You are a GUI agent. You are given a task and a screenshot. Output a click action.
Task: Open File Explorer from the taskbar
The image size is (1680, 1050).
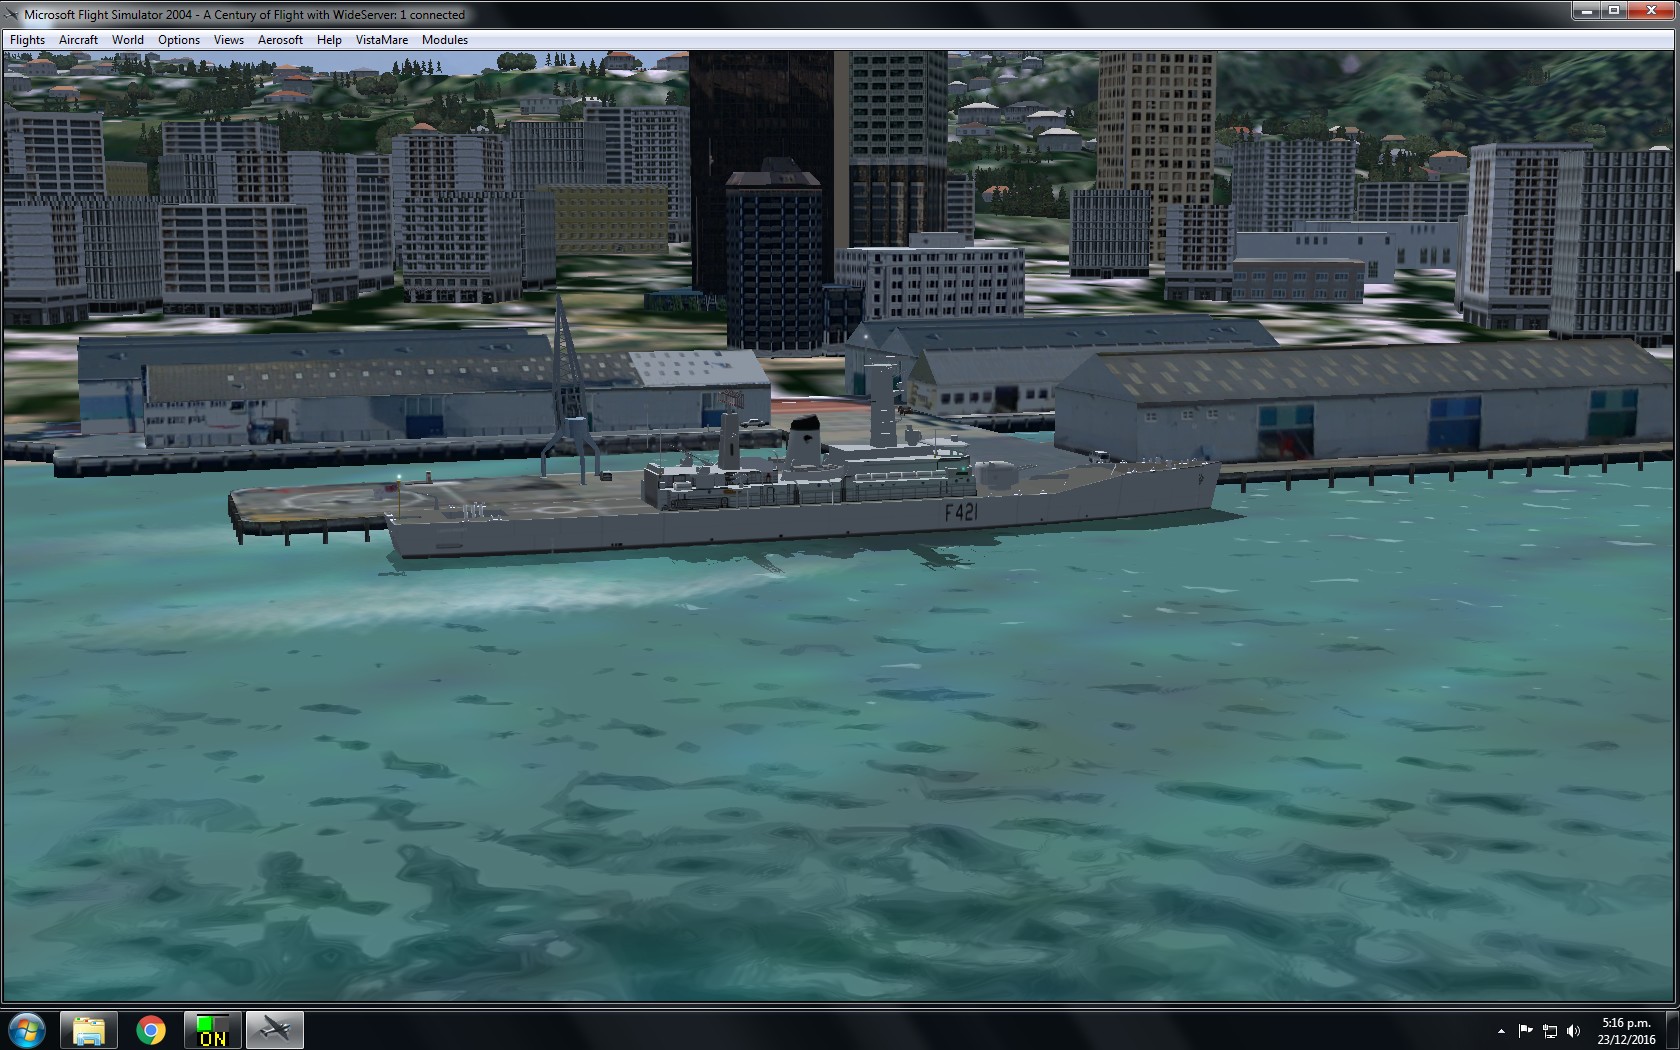coord(89,1030)
